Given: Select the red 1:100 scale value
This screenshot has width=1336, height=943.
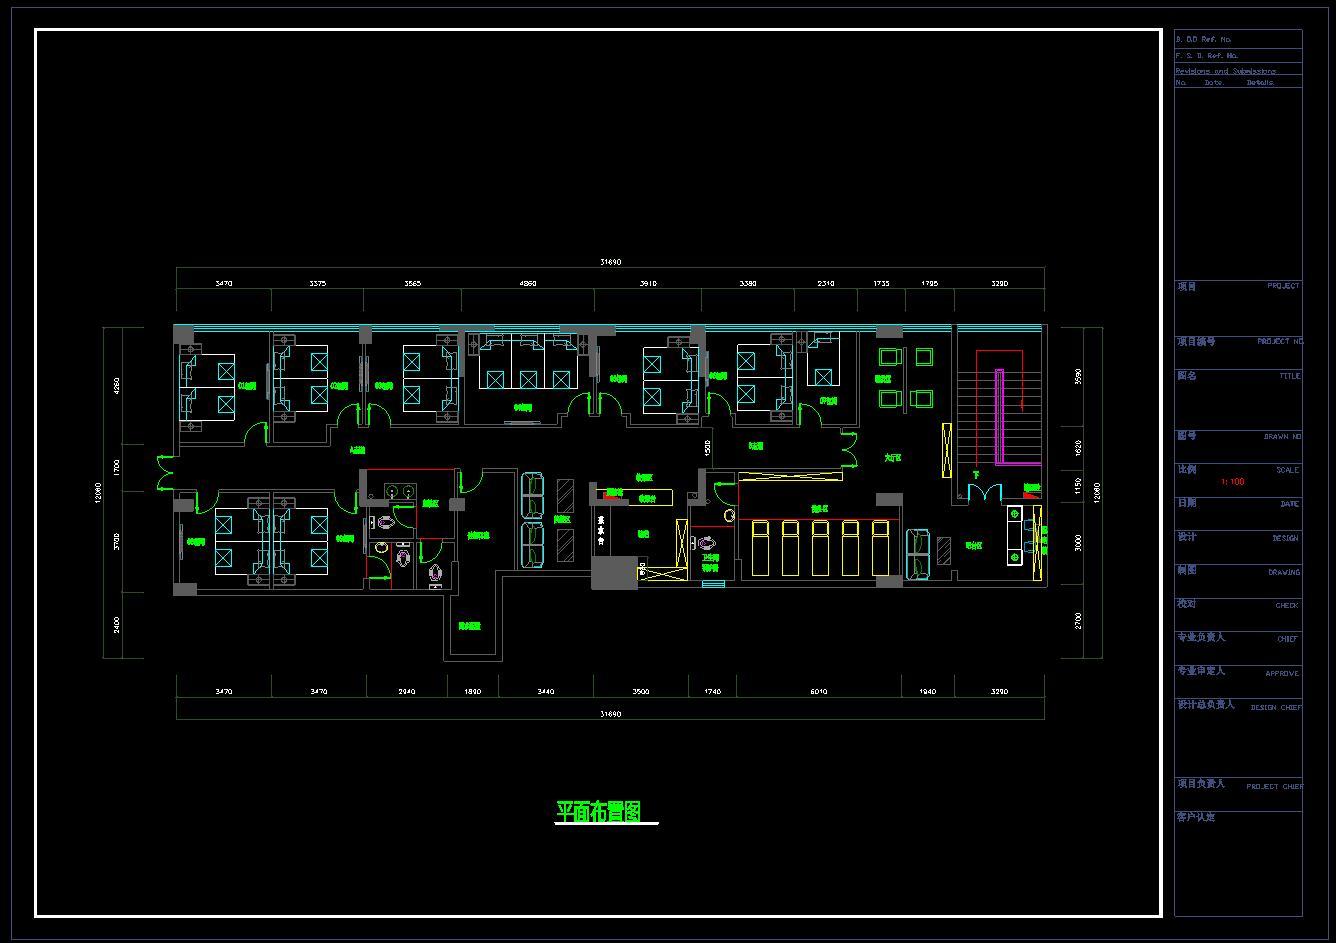Looking at the screenshot, I should tap(1233, 482).
